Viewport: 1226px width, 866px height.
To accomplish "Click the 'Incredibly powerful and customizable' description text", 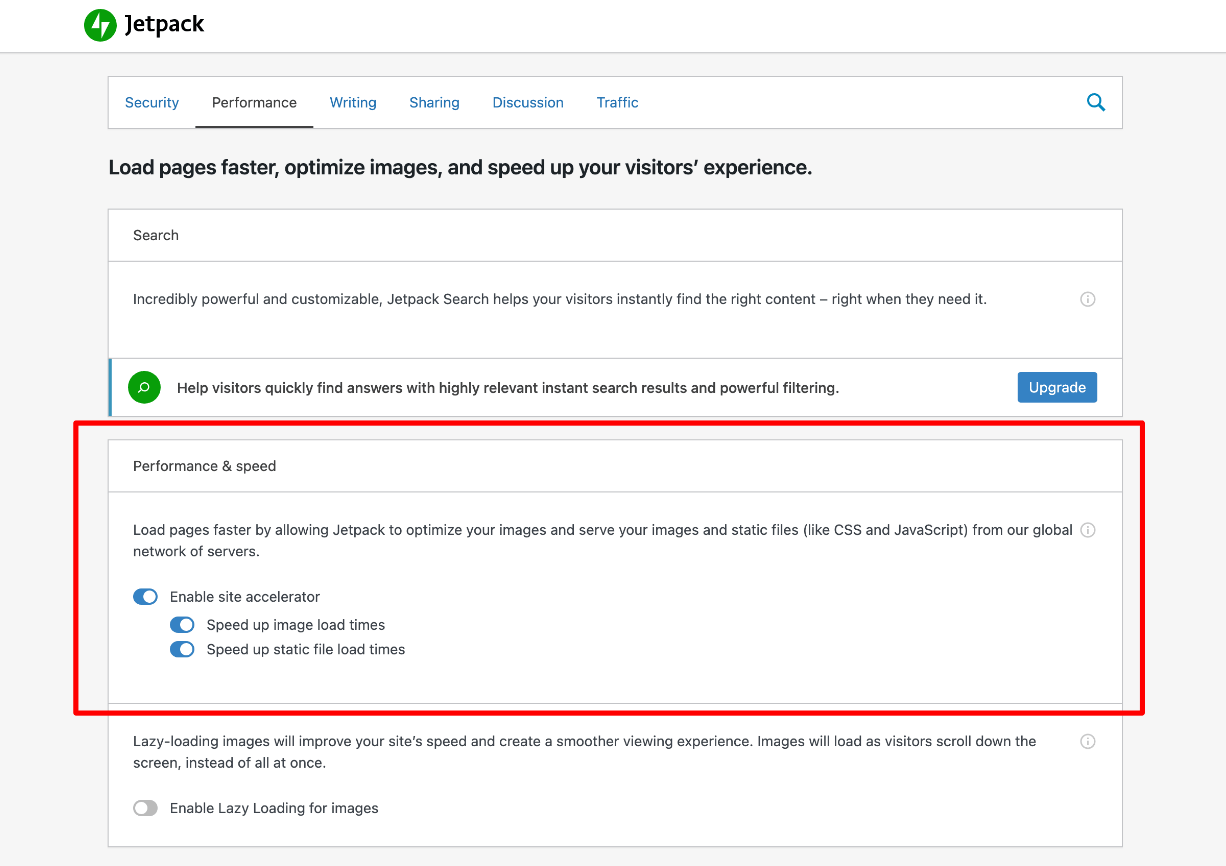I will coord(560,299).
